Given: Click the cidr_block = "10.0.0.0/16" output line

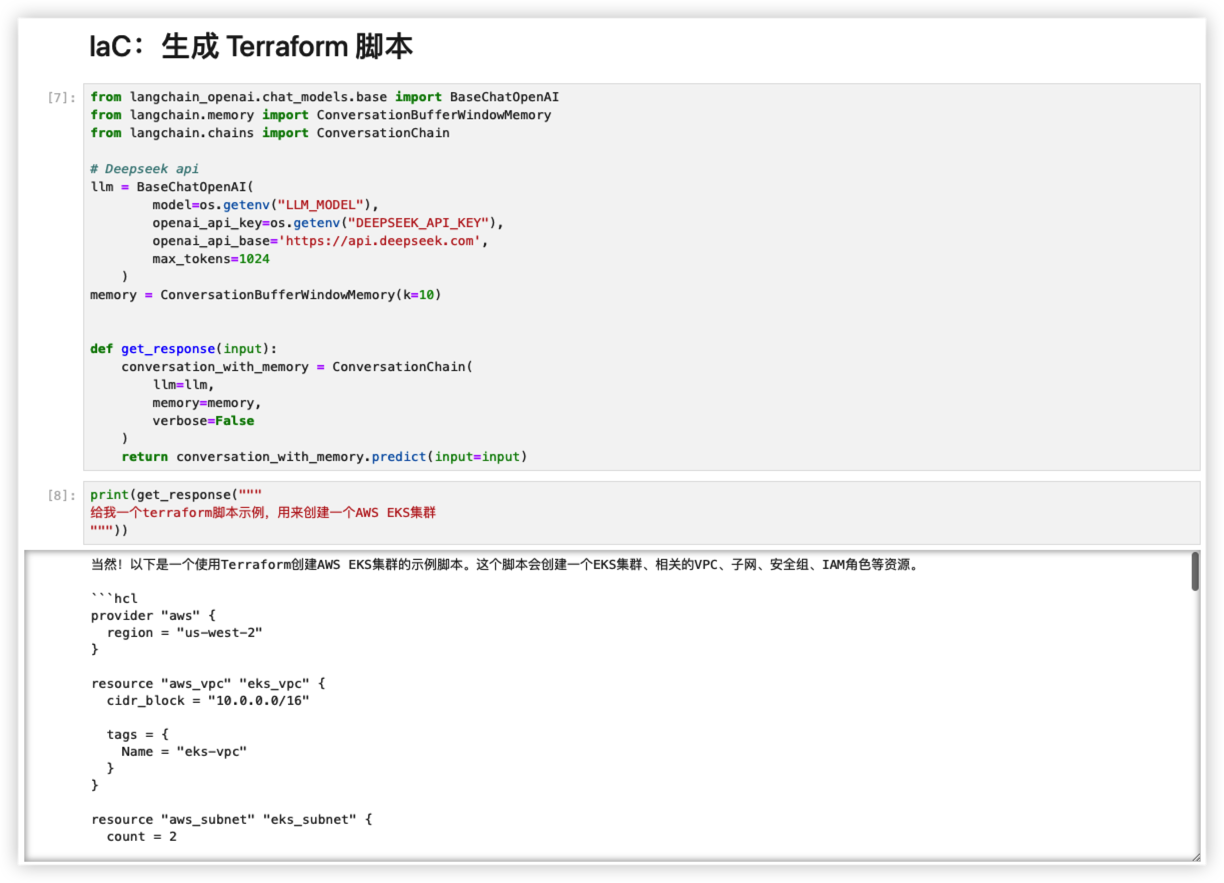Looking at the screenshot, I should [x=208, y=701].
